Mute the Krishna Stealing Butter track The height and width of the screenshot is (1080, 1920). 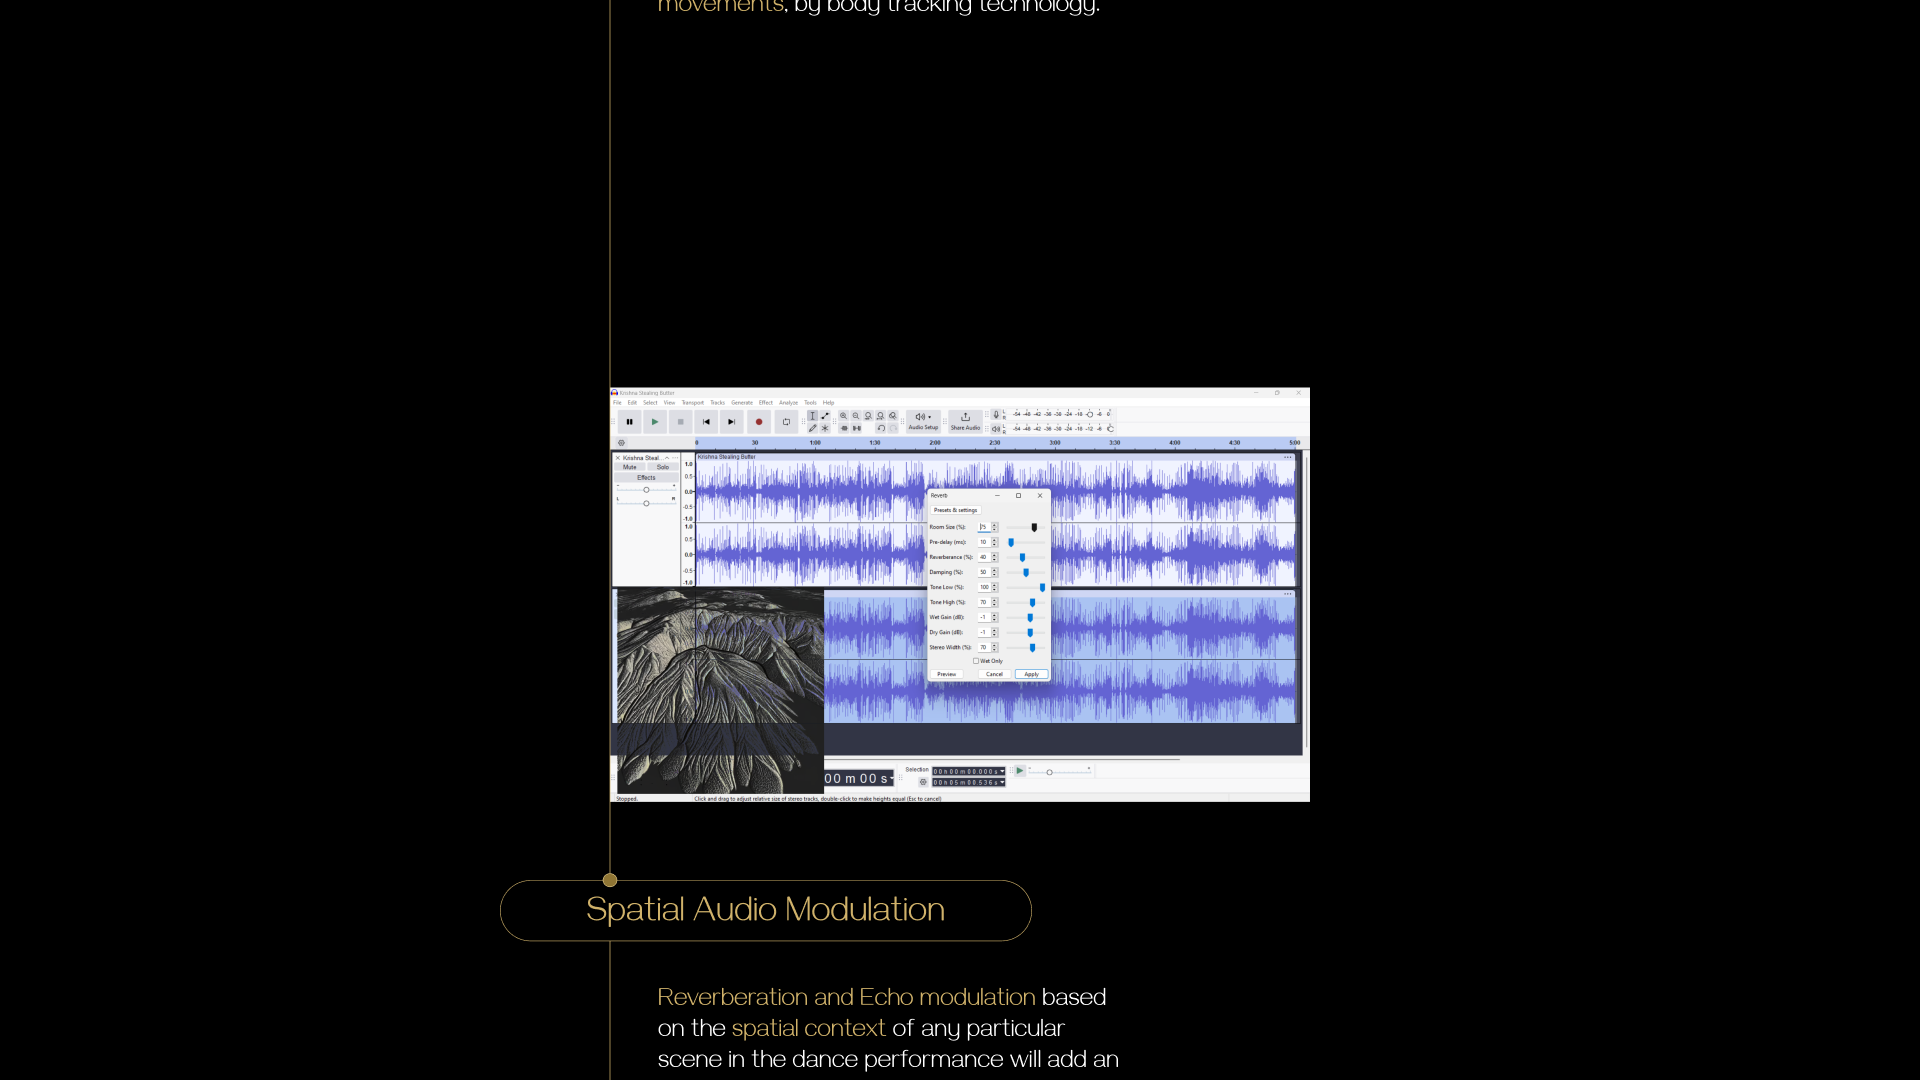pyautogui.click(x=630, y=467)
